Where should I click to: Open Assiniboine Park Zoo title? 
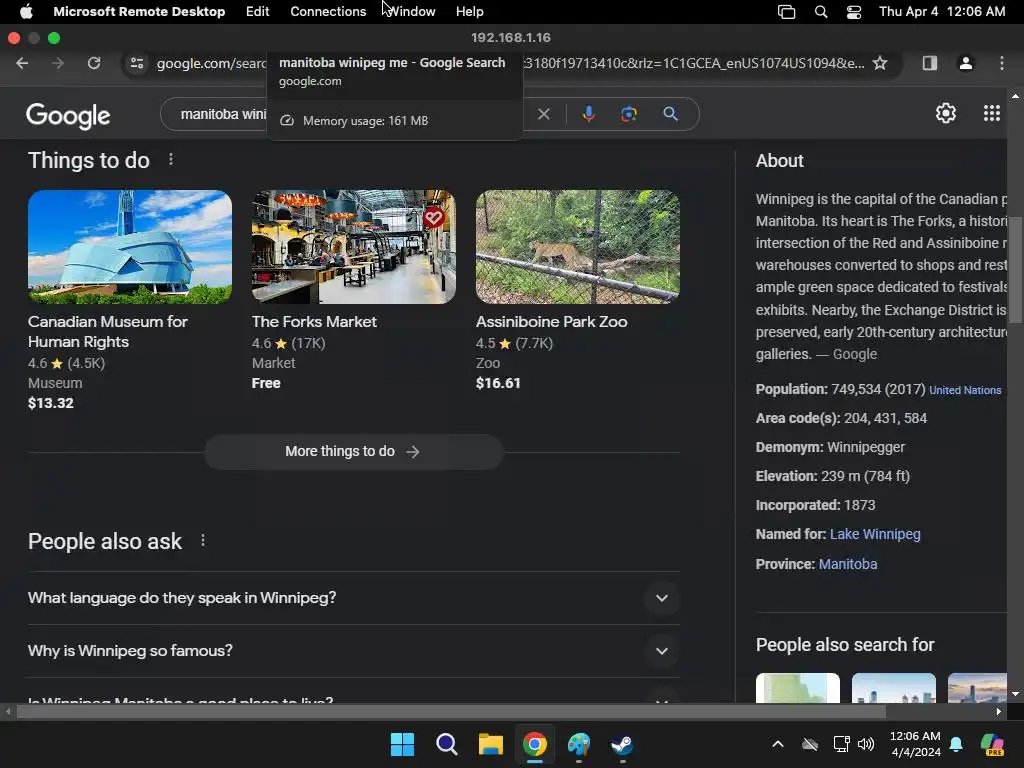(x=551, y=322)
